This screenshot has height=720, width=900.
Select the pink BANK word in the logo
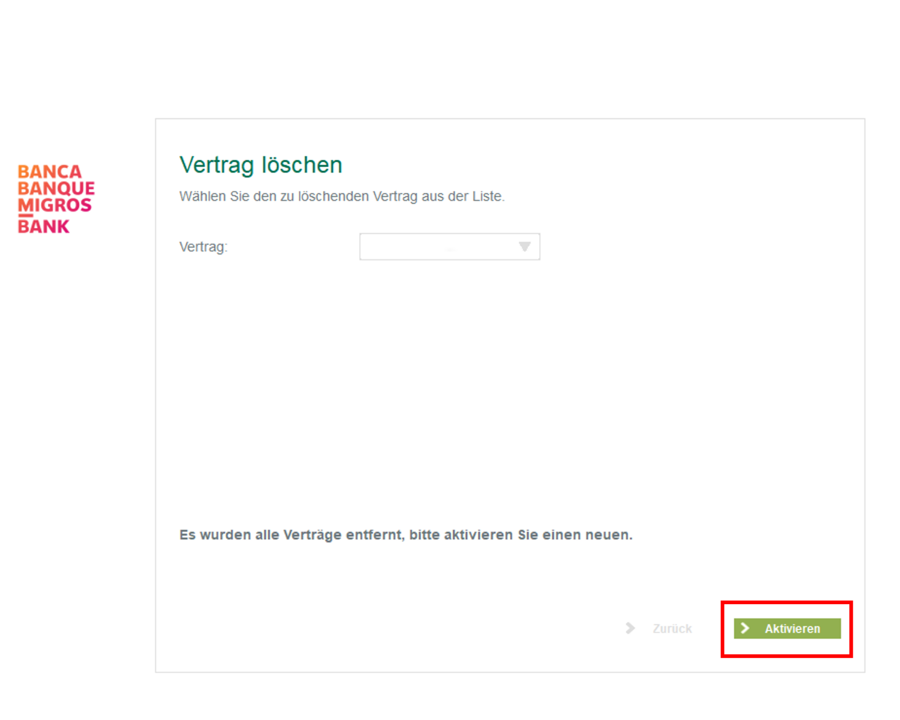click(43, 227)
